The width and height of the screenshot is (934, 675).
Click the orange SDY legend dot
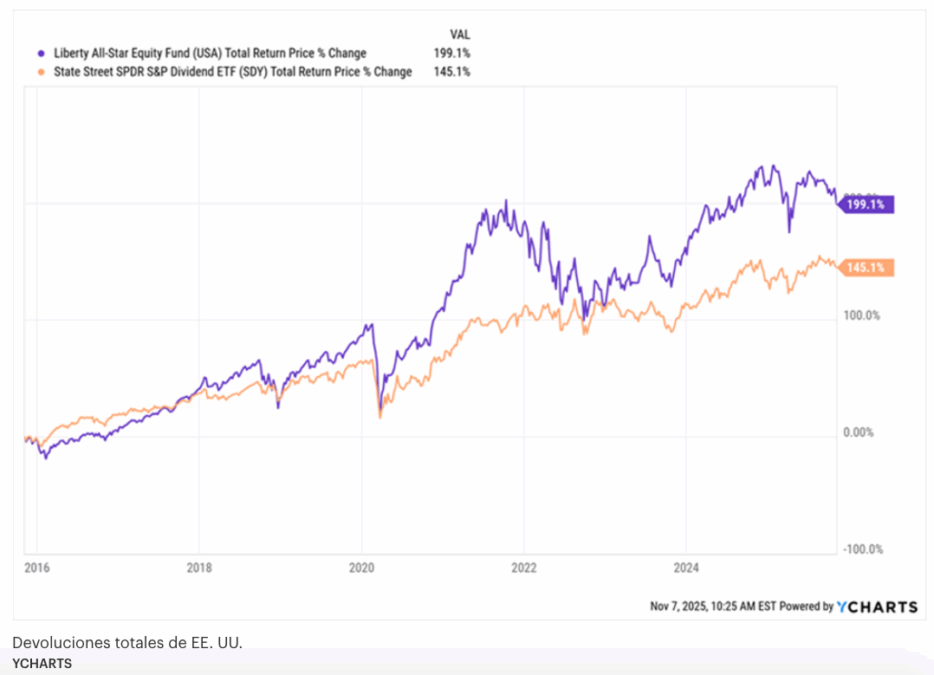[x=40, y=72]
